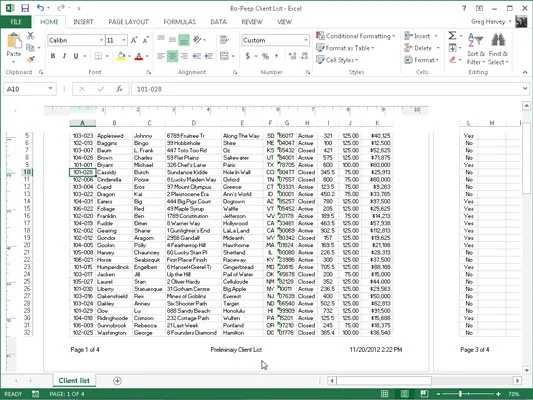Click the Format as Table button
The image size is (533, 400).
345,48
